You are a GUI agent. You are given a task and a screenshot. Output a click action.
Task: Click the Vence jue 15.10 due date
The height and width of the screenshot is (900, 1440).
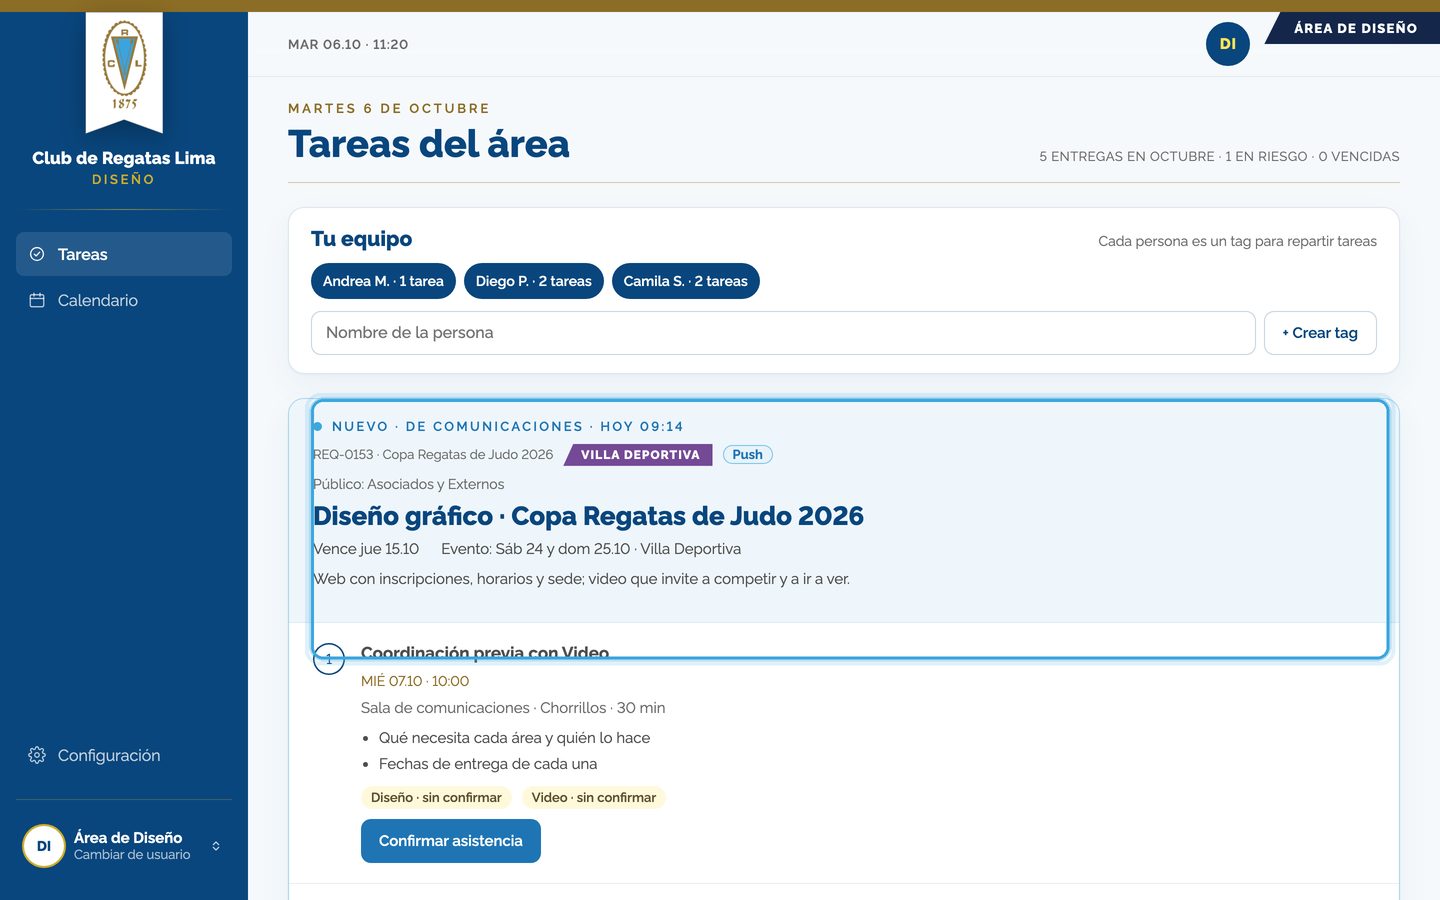(366, 549)
